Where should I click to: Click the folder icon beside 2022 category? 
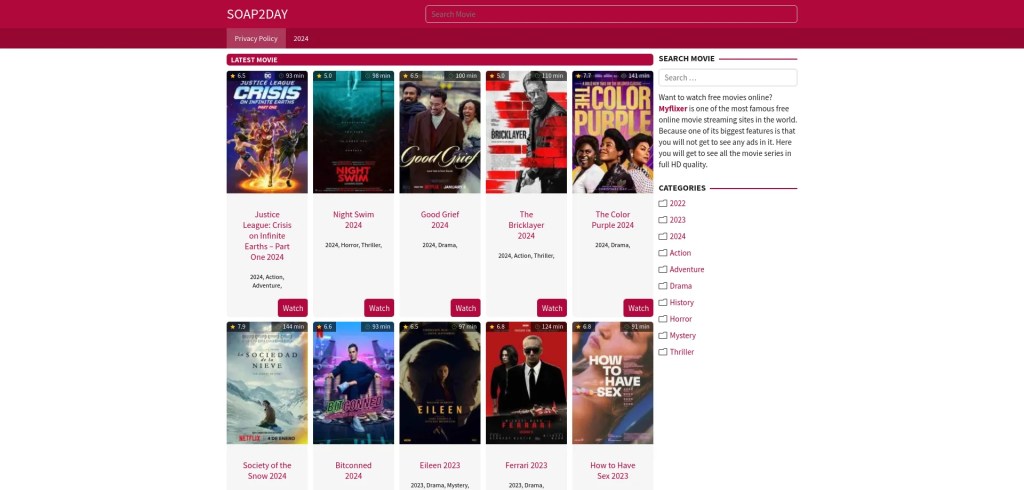tap(663, 204)
